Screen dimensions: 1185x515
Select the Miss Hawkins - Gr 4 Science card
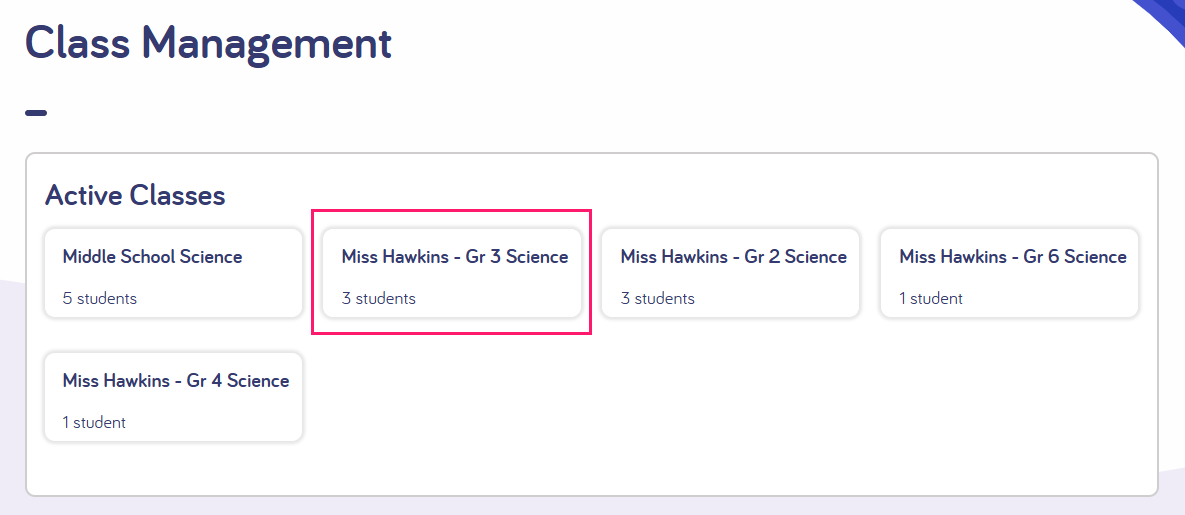pos(173,397)
